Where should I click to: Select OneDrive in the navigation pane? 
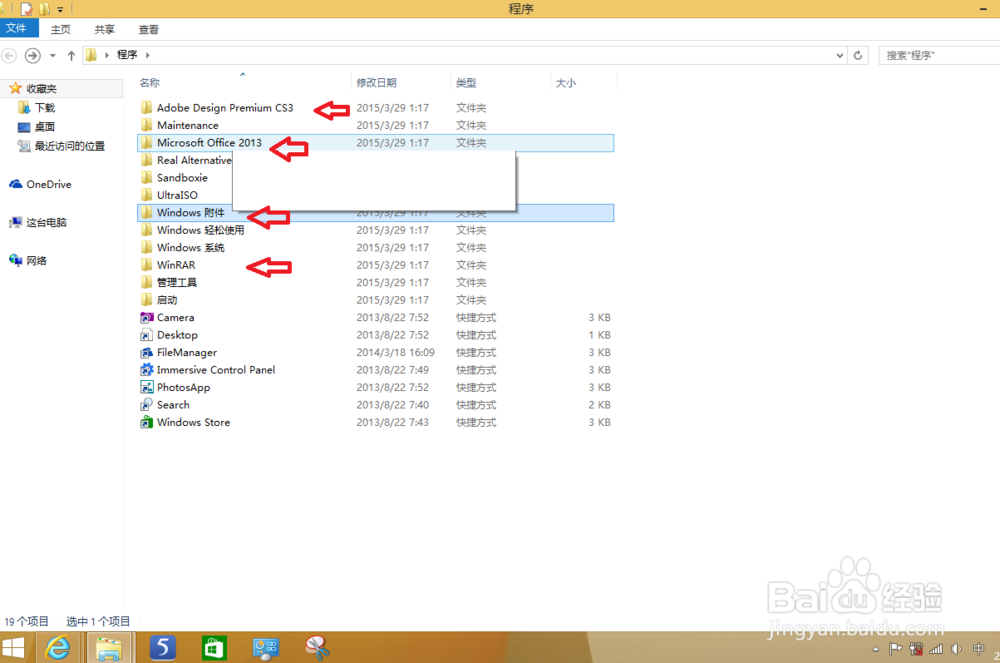tap(48, 184)
